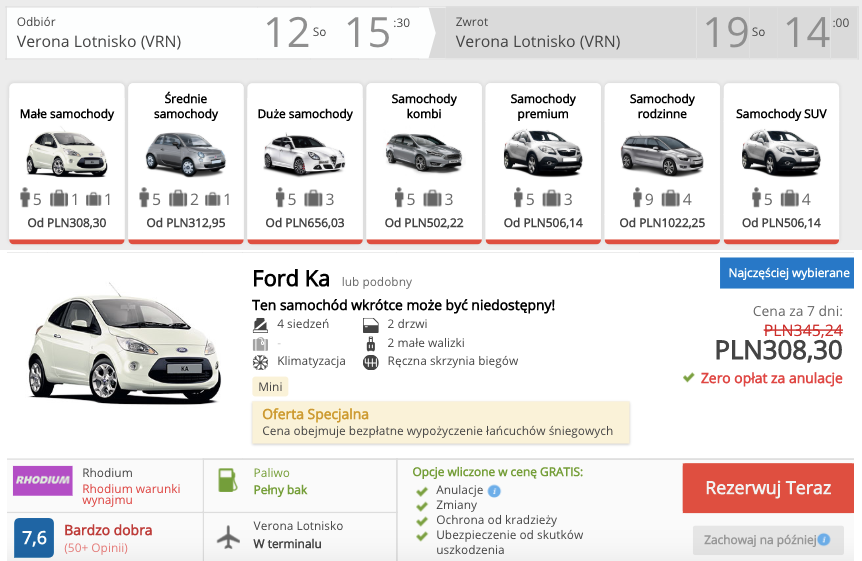Select the Samochody rodzinne category tab
This screenshot has height=561, width=862.
[662, 163]
